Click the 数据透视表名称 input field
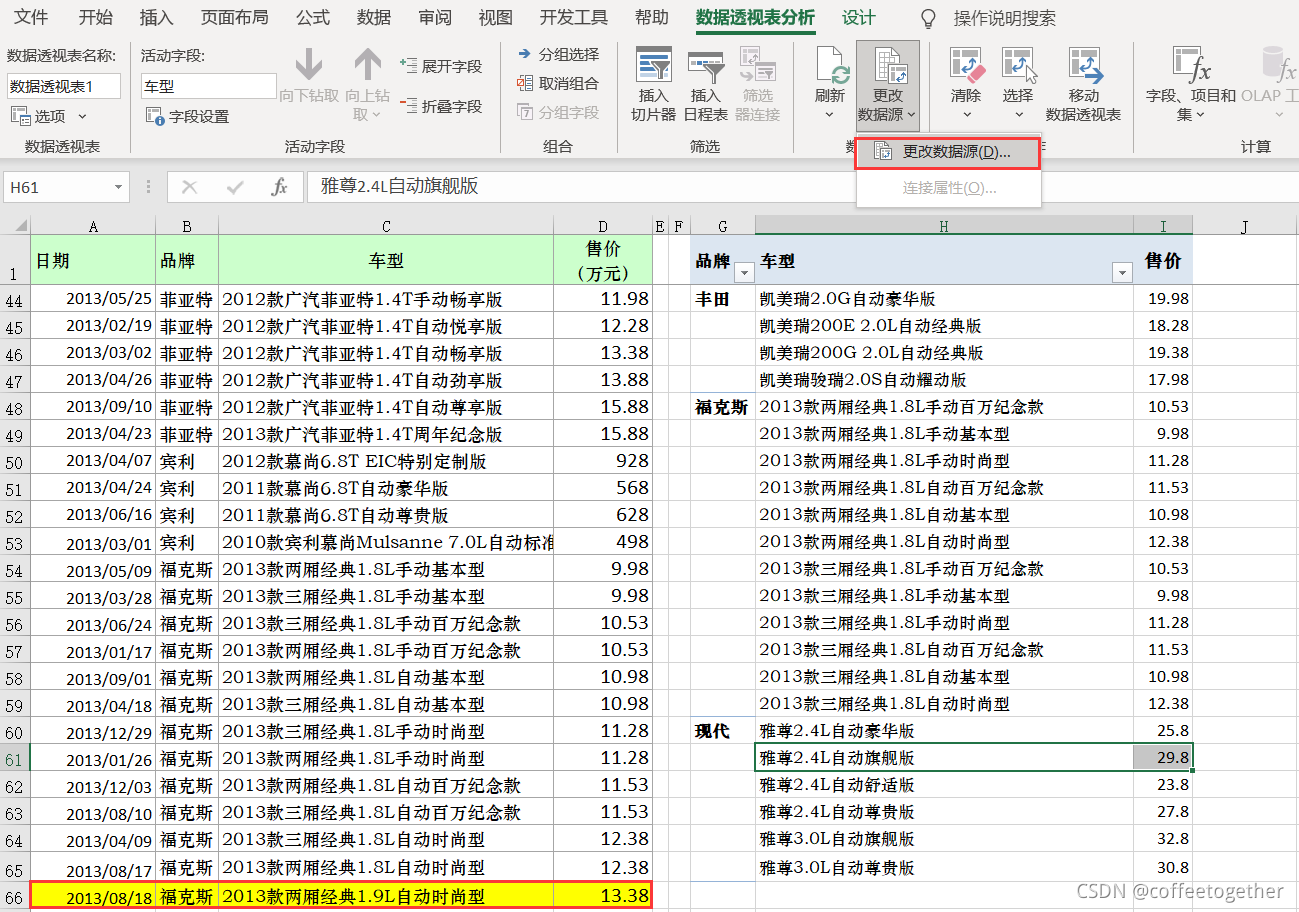This screenshot has width=1299, height=912. (64, 86)
